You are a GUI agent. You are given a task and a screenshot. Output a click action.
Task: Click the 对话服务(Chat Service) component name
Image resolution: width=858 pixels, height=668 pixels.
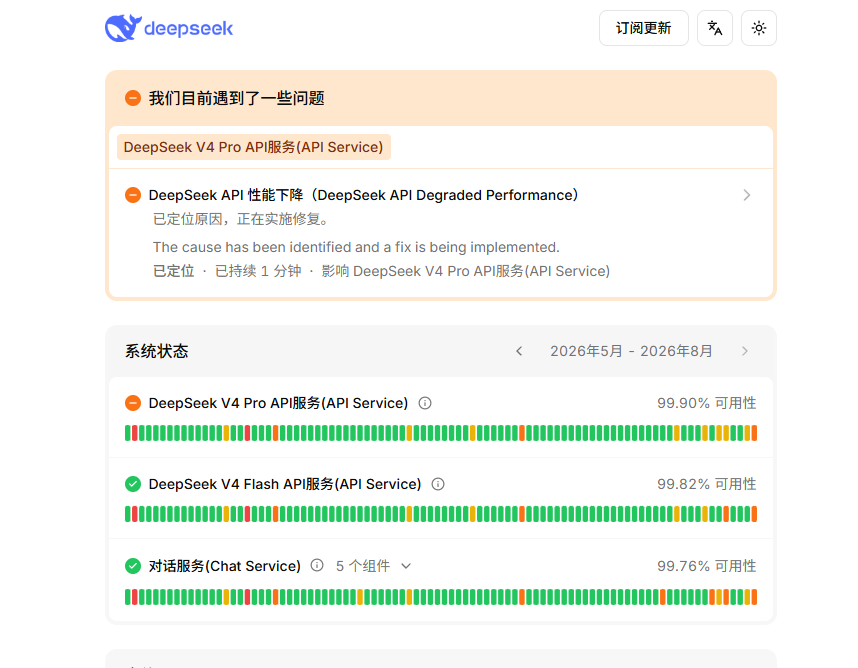(225, 566)
